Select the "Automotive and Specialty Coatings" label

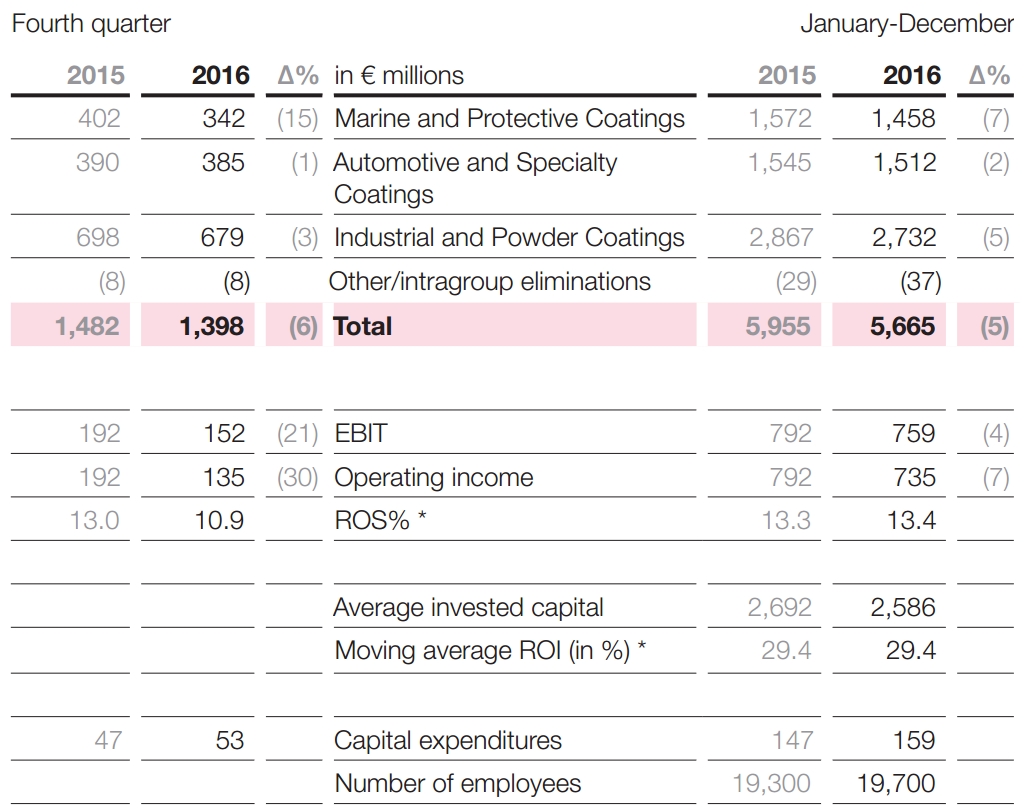point(475,178)
